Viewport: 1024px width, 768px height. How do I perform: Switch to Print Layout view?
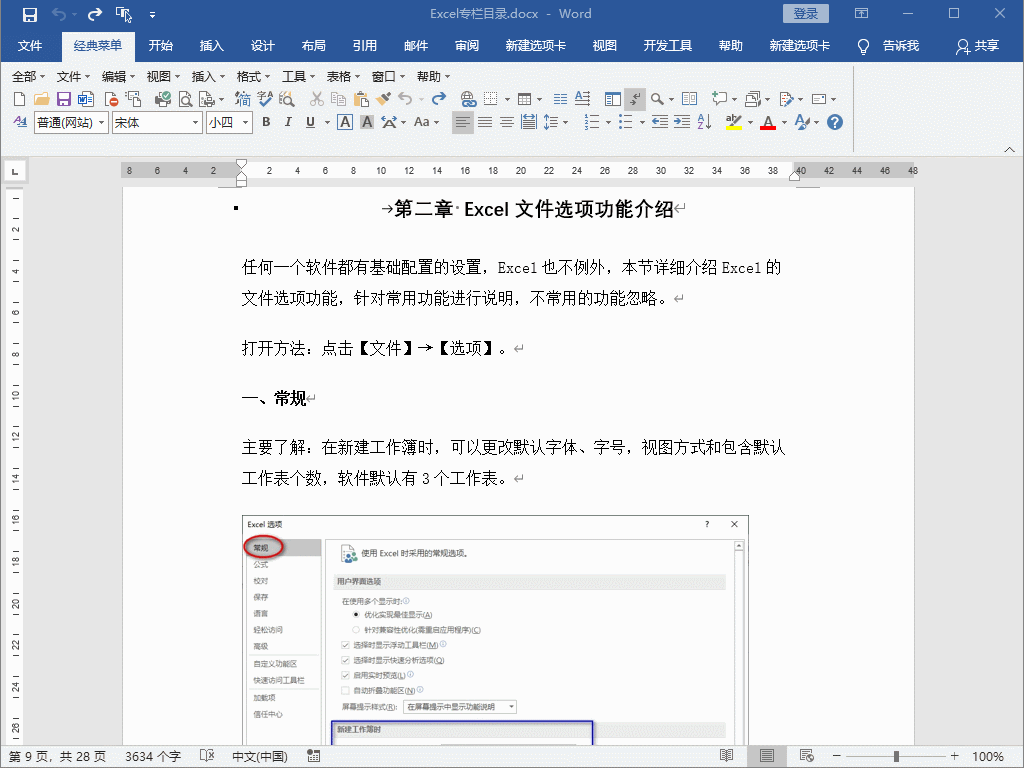point(767,756)
